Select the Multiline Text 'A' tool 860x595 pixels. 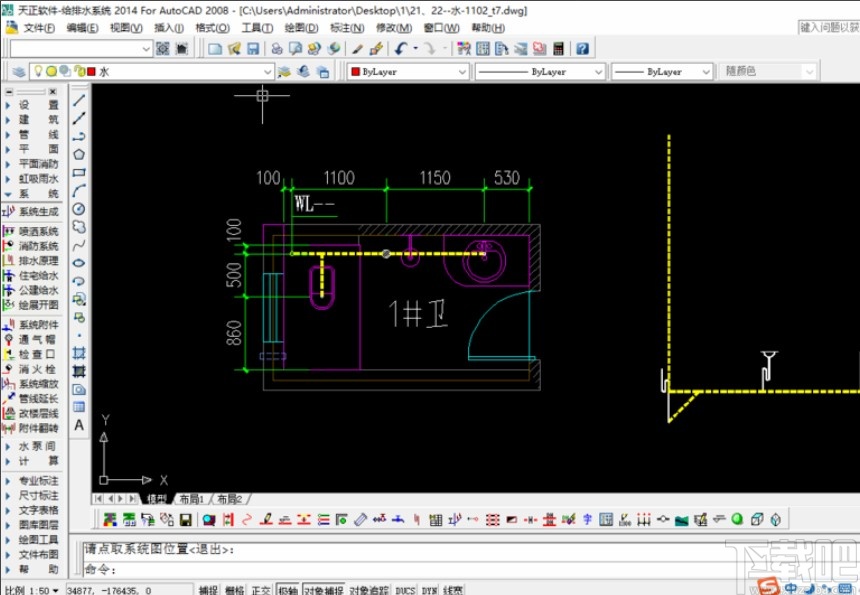pos(79,425)
